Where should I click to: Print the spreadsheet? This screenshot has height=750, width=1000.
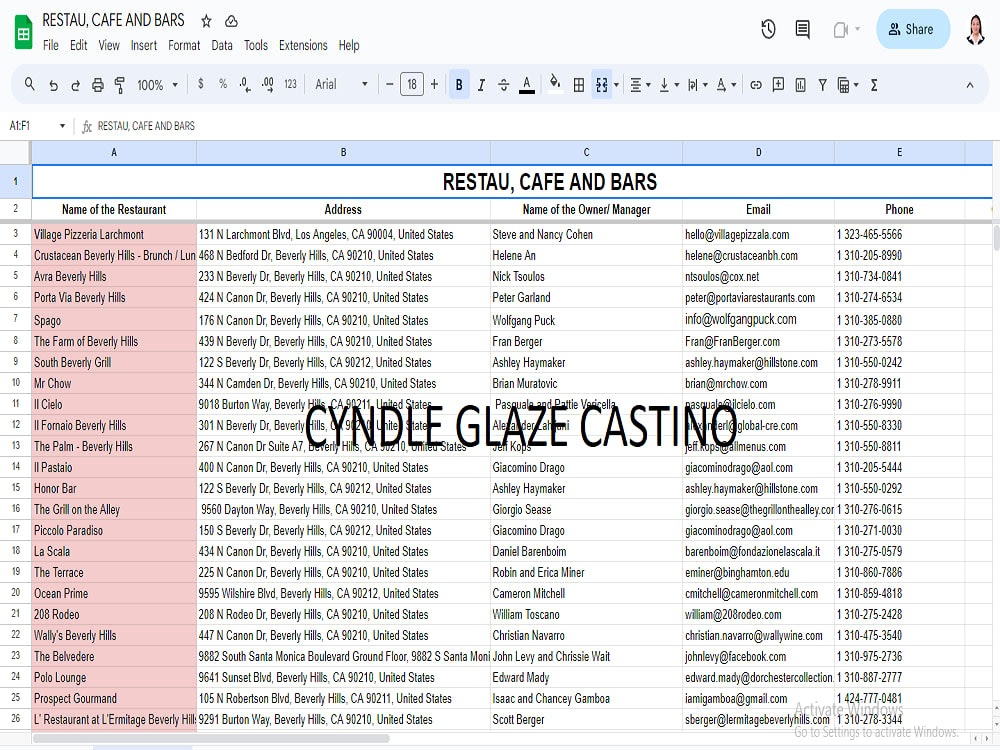point(98,85)
